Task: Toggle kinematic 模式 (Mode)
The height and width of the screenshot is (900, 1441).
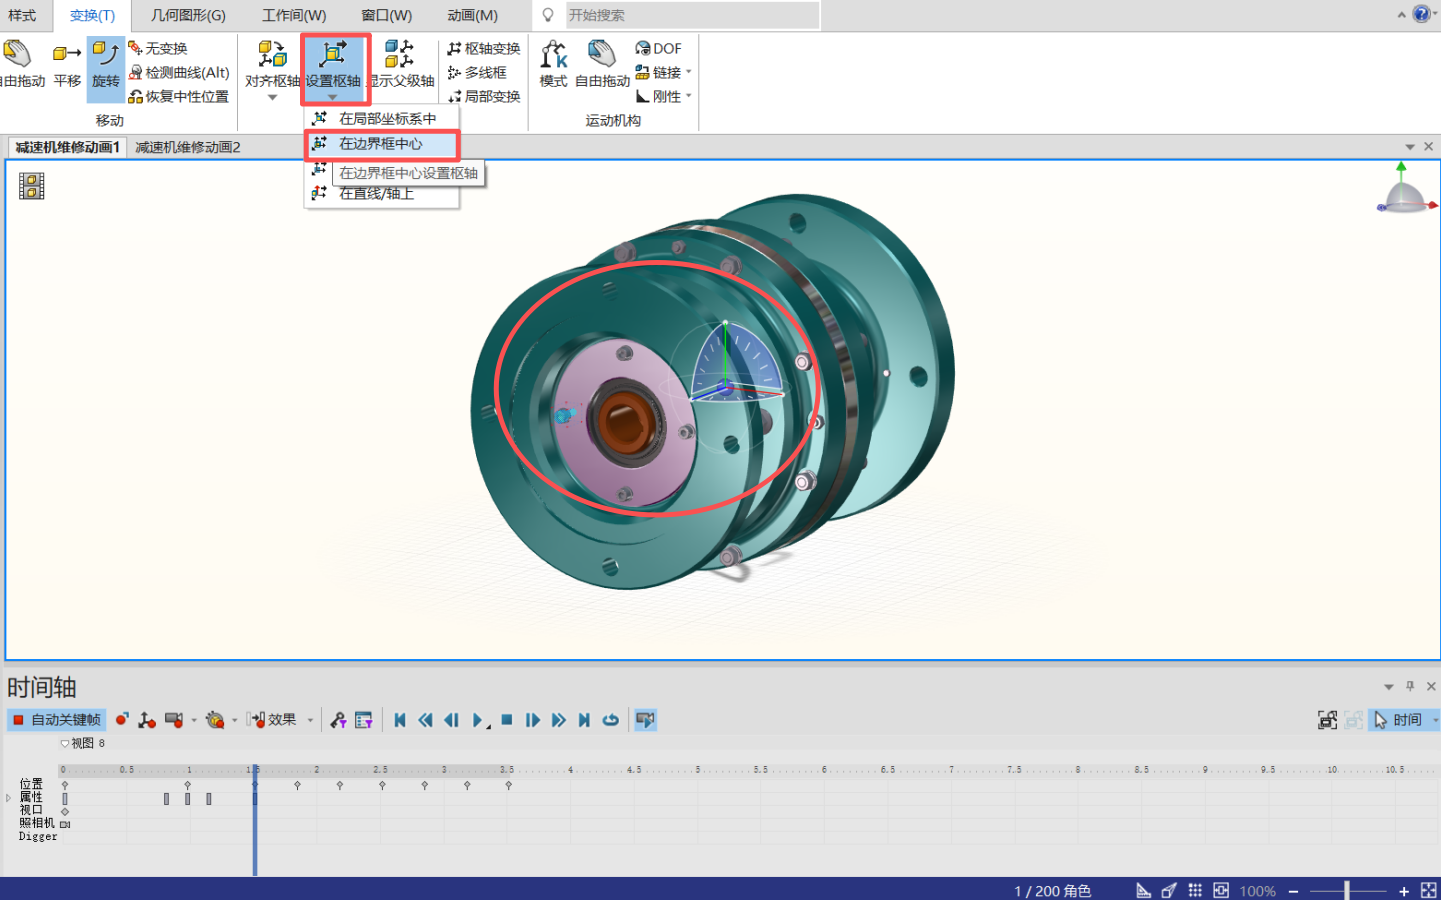Action: click(x=553, y=66)
